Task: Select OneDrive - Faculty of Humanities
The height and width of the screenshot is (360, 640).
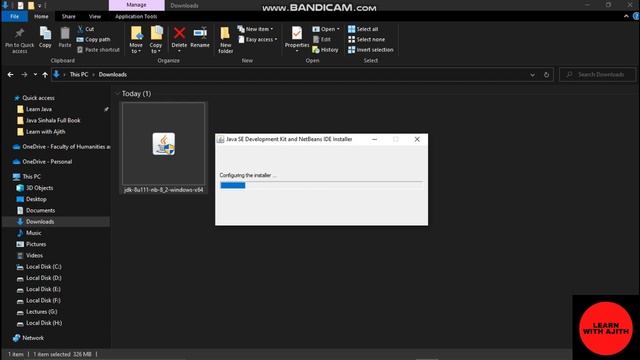Action: click(61, 147)
